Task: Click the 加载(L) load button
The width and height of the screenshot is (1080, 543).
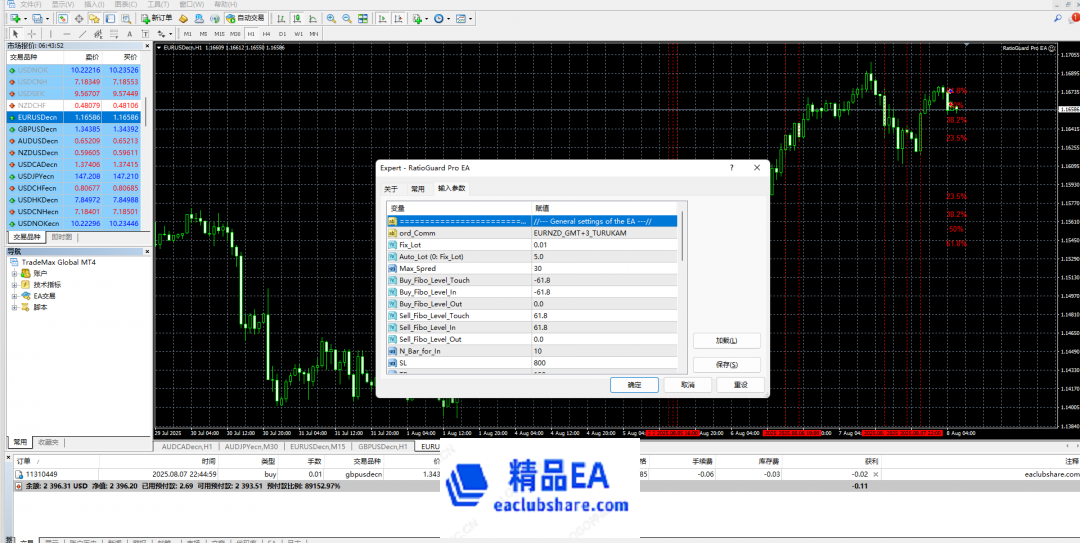Action: [x=726, y=340]
